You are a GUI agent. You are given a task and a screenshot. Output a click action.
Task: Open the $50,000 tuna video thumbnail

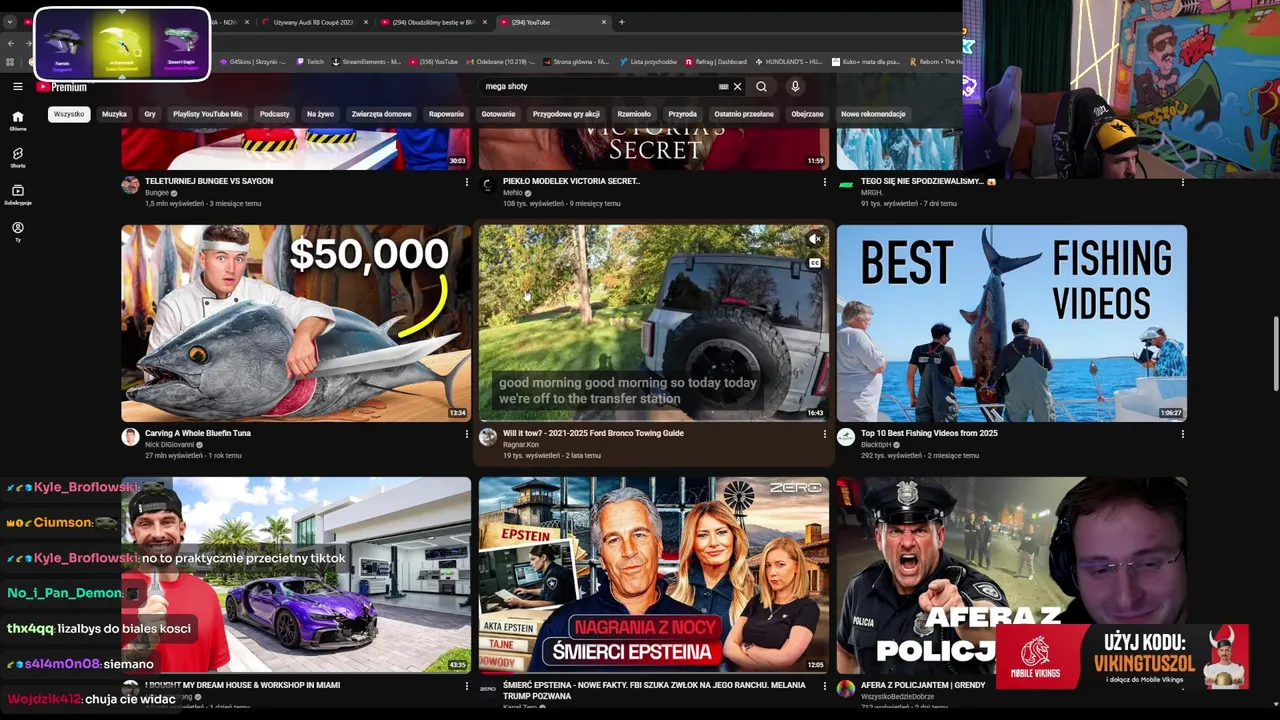tap(296, 323)
